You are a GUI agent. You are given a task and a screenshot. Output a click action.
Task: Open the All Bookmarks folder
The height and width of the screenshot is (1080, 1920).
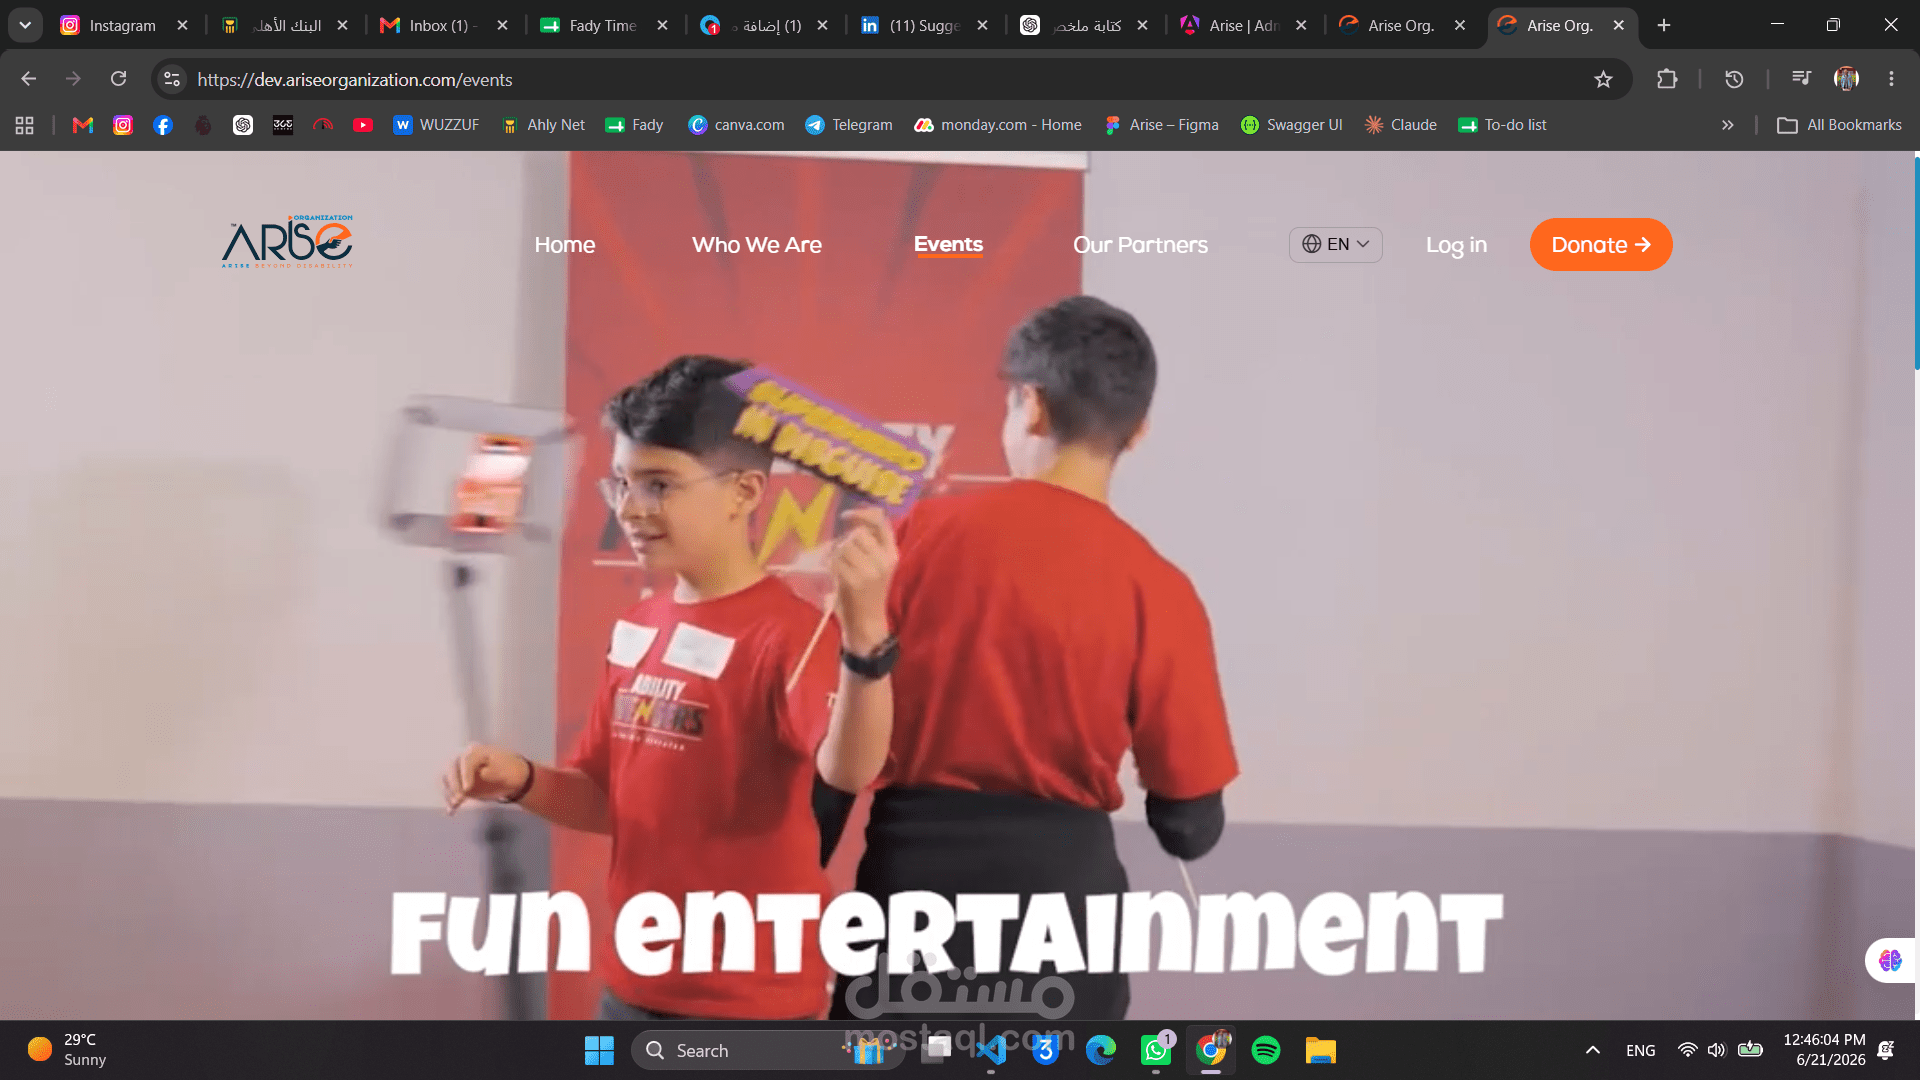(1840, 125)
